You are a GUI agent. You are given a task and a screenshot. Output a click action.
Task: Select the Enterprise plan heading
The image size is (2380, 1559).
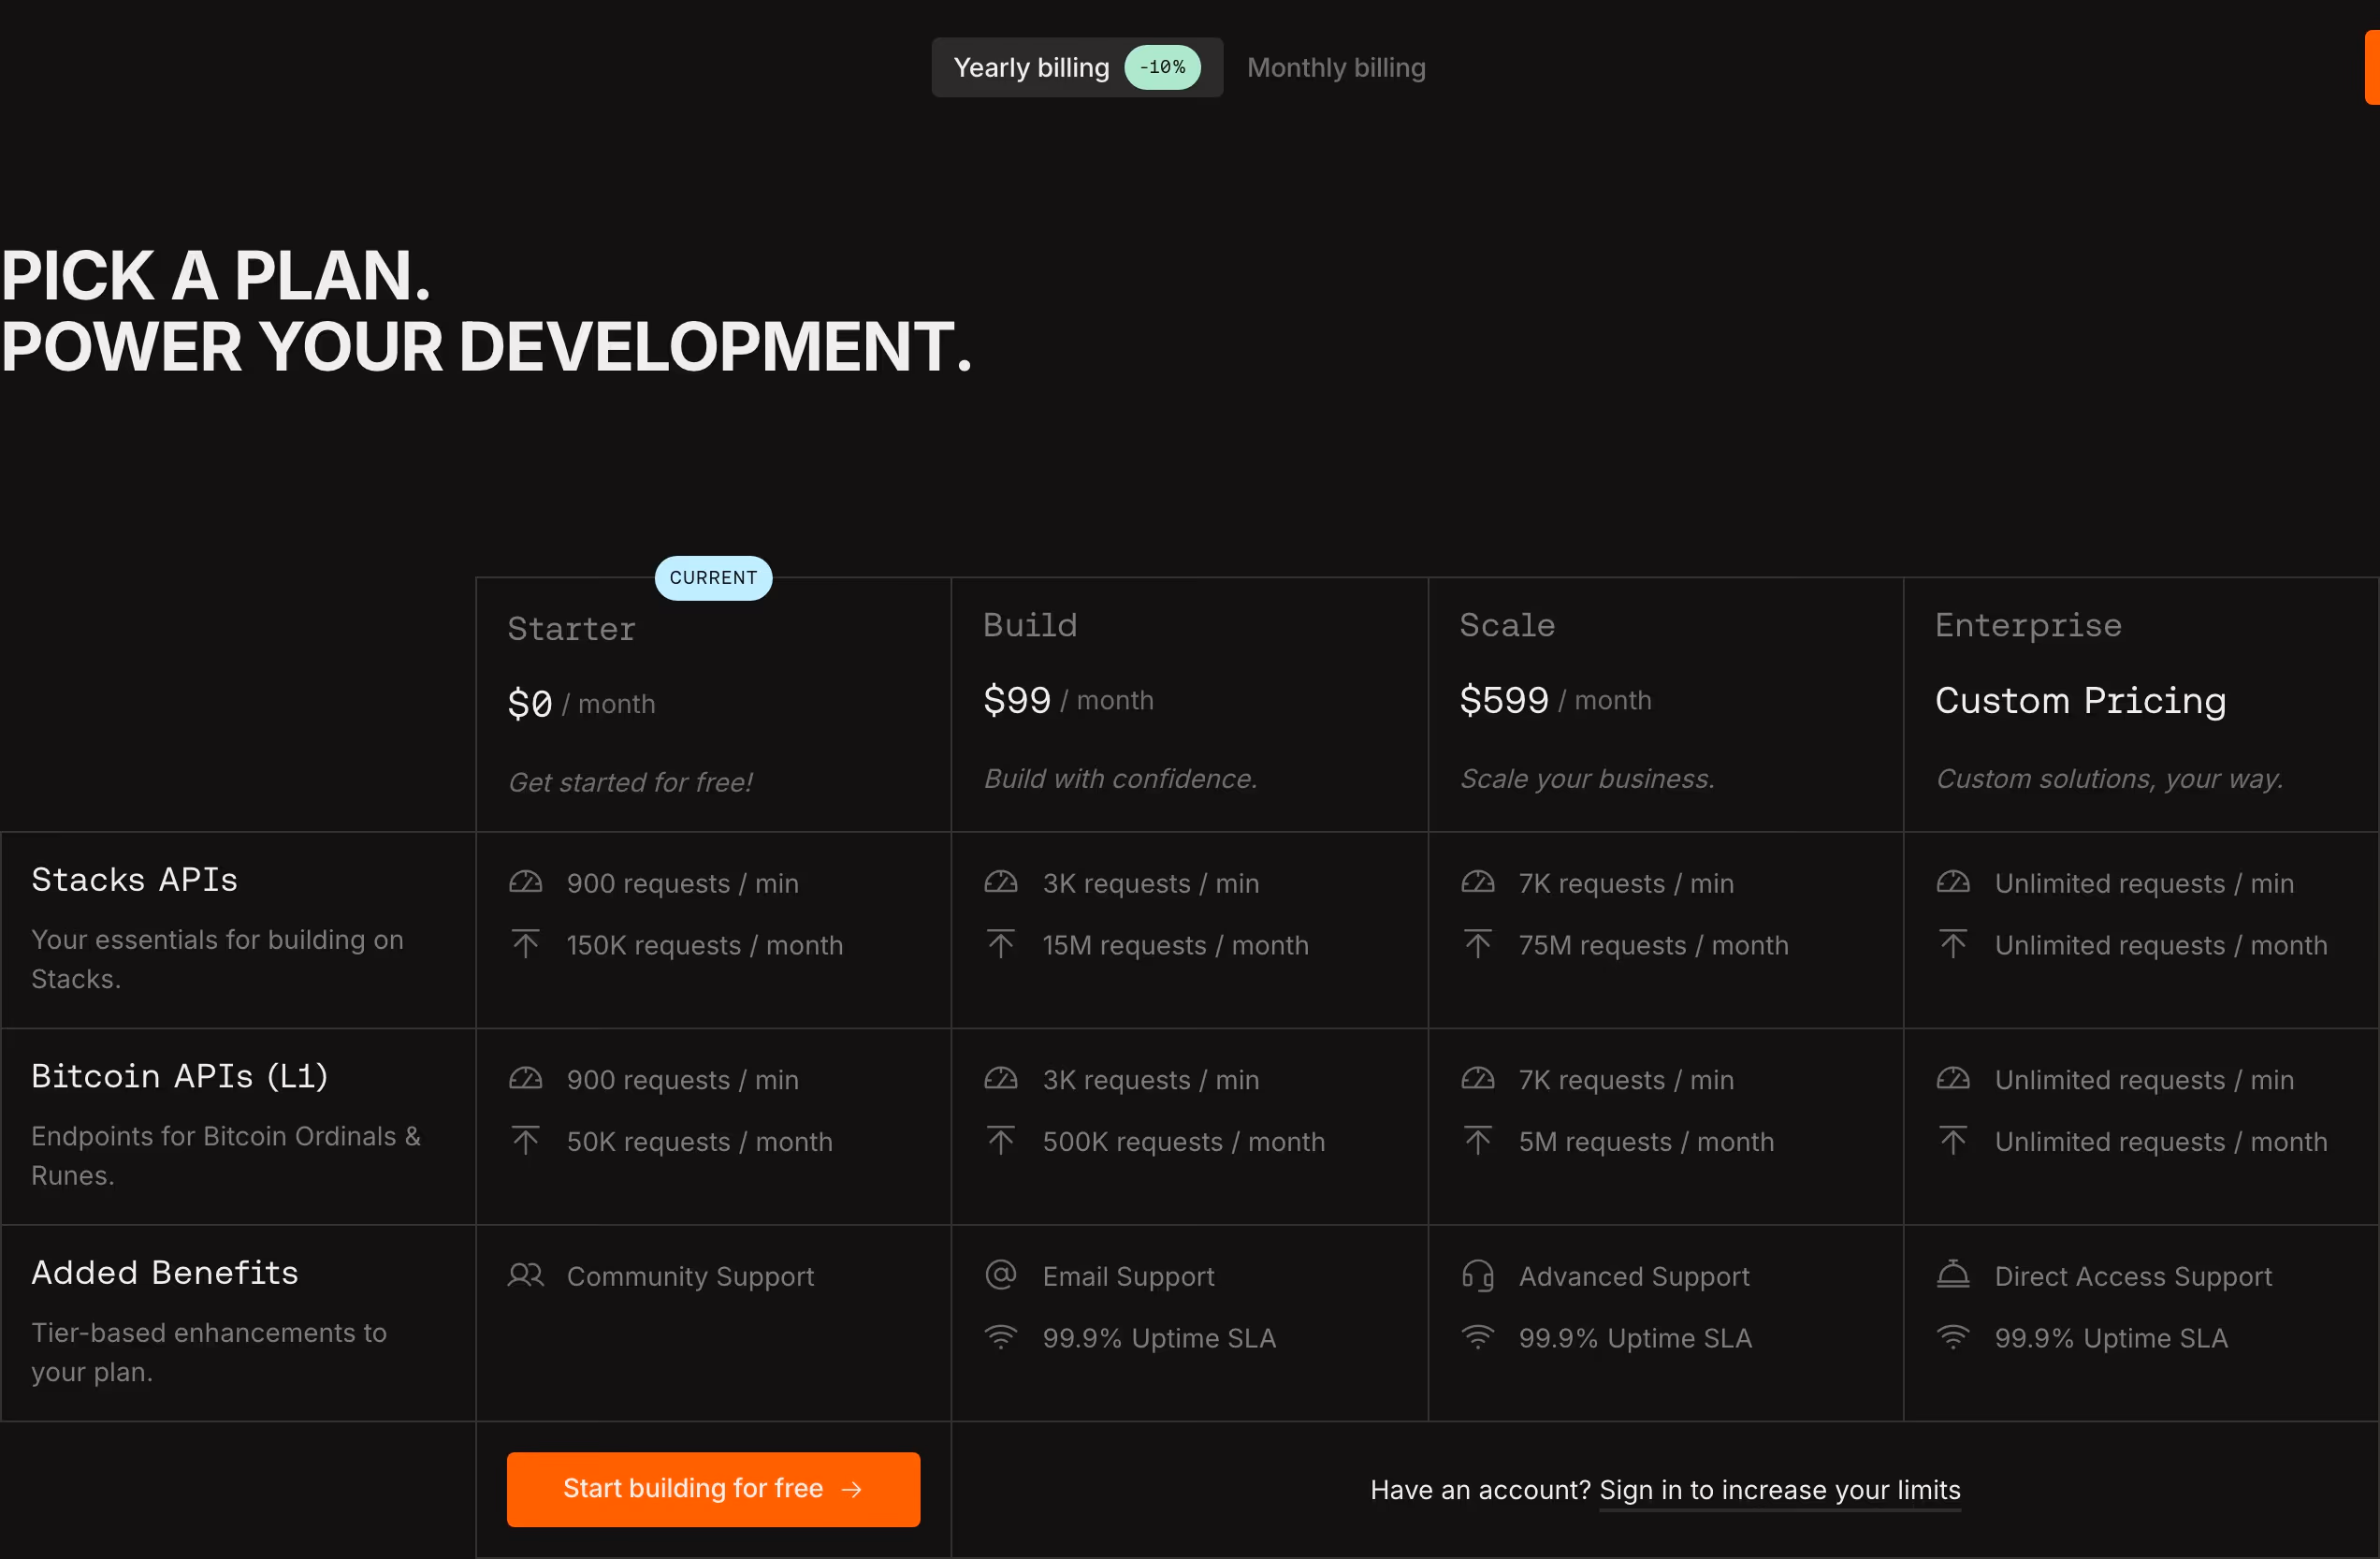click(2028, 625)
